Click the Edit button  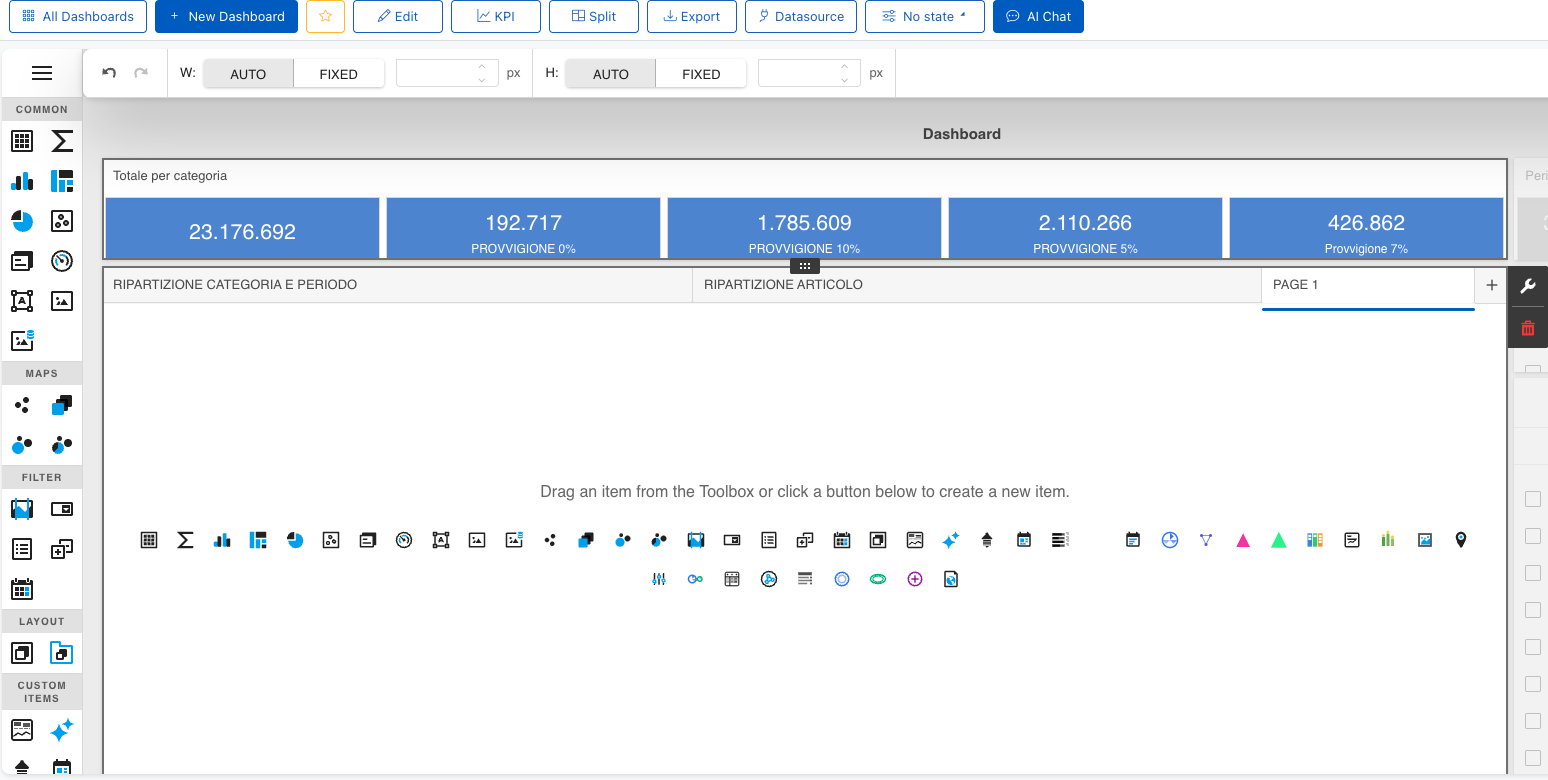[x=398, y=16]
